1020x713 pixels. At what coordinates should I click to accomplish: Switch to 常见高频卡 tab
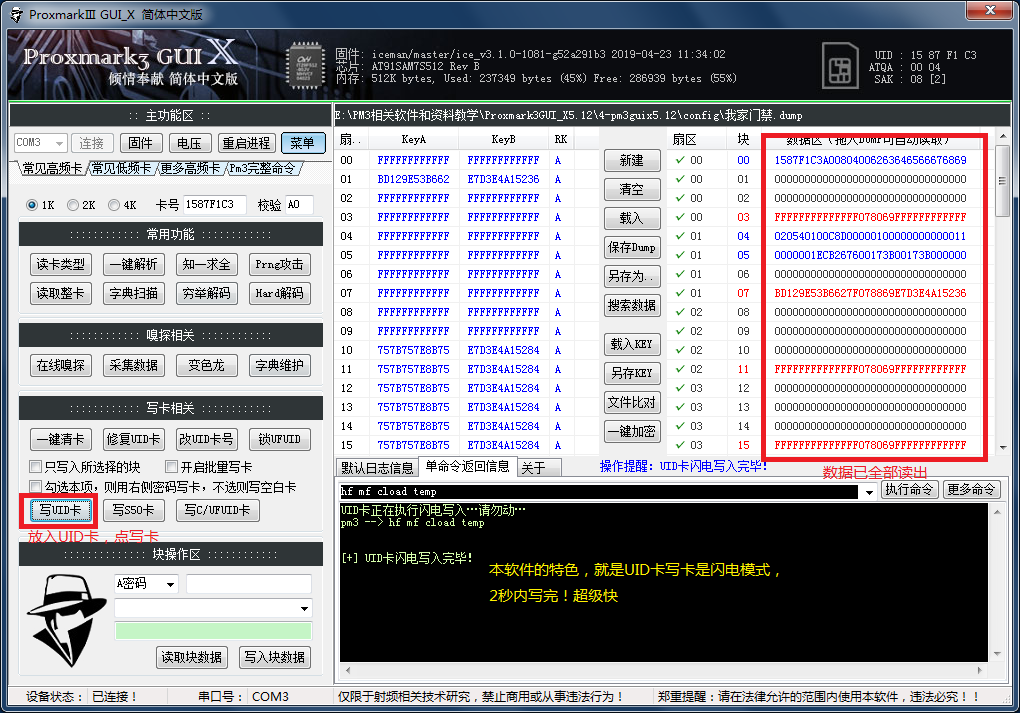52,168
